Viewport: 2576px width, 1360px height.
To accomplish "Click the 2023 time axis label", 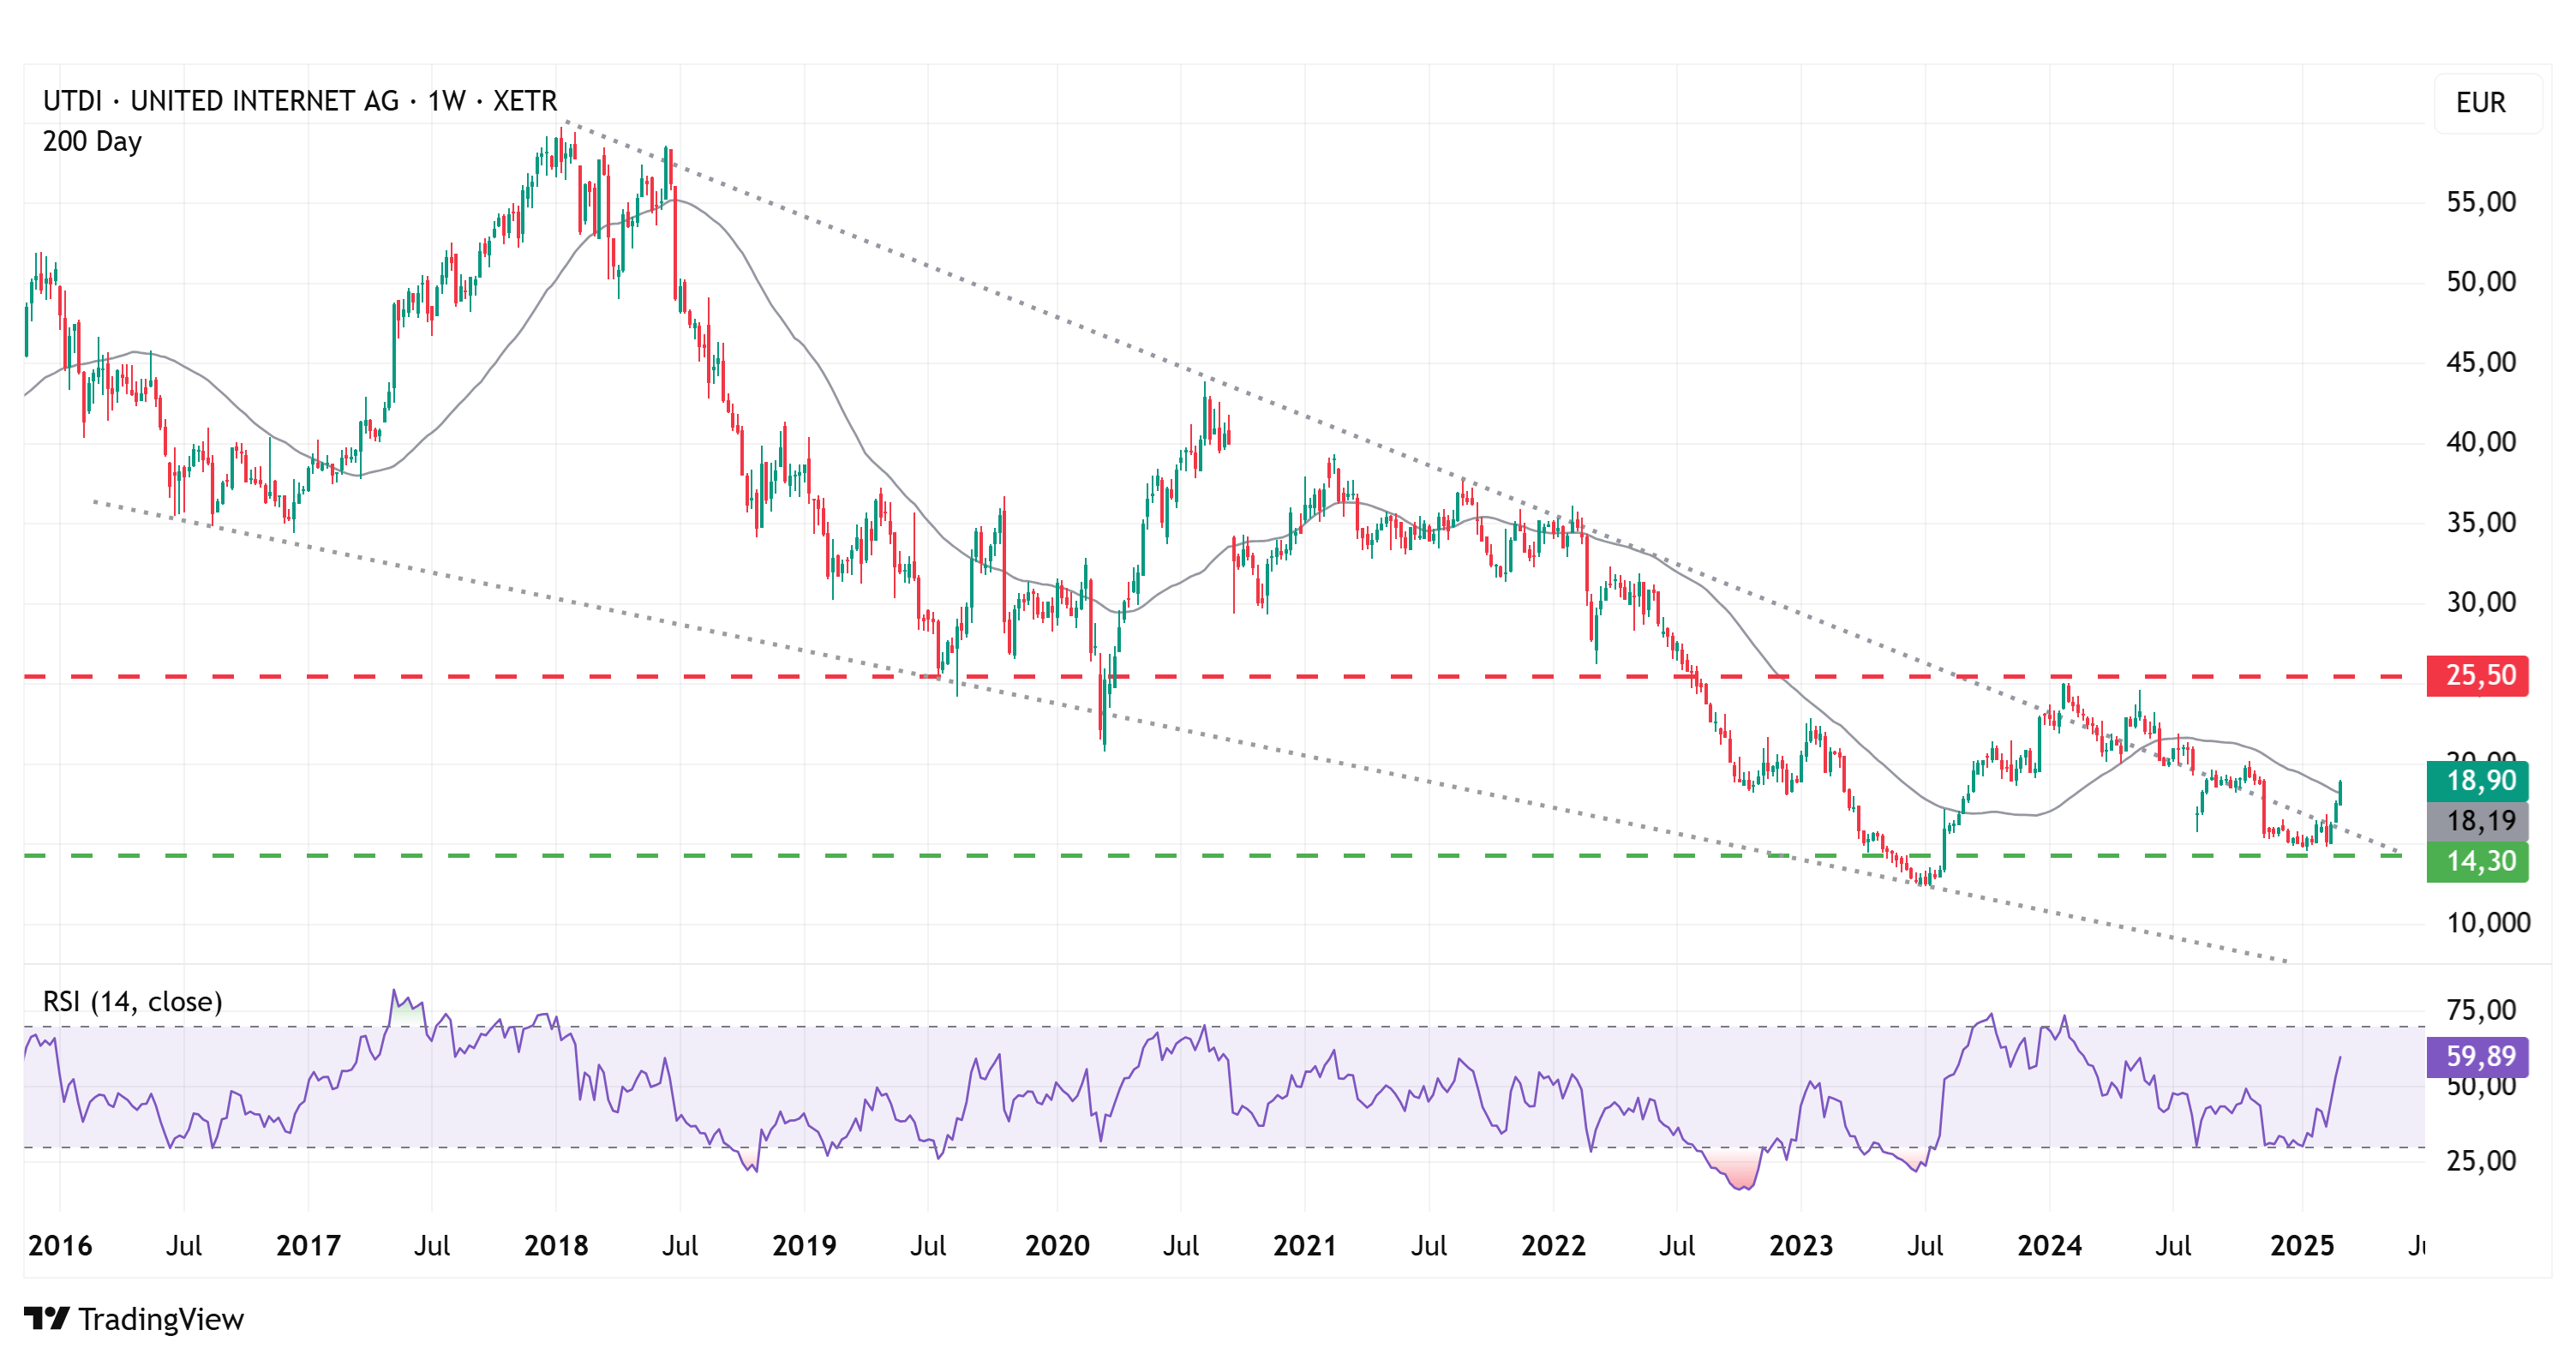I will coord(1801,1245).
